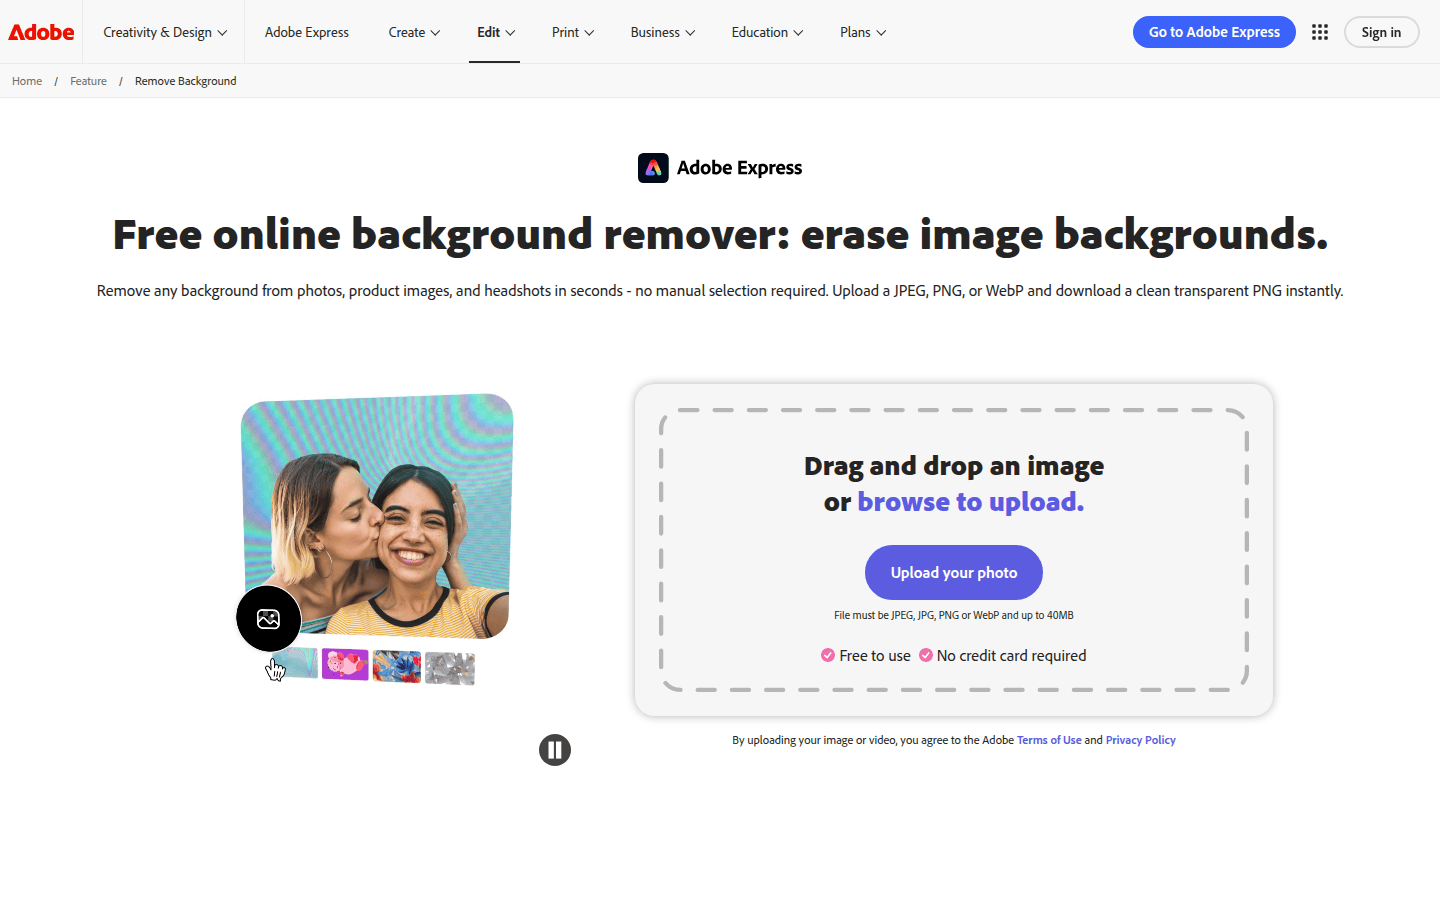Click the Remove any background description paragraph

point(720,291)
